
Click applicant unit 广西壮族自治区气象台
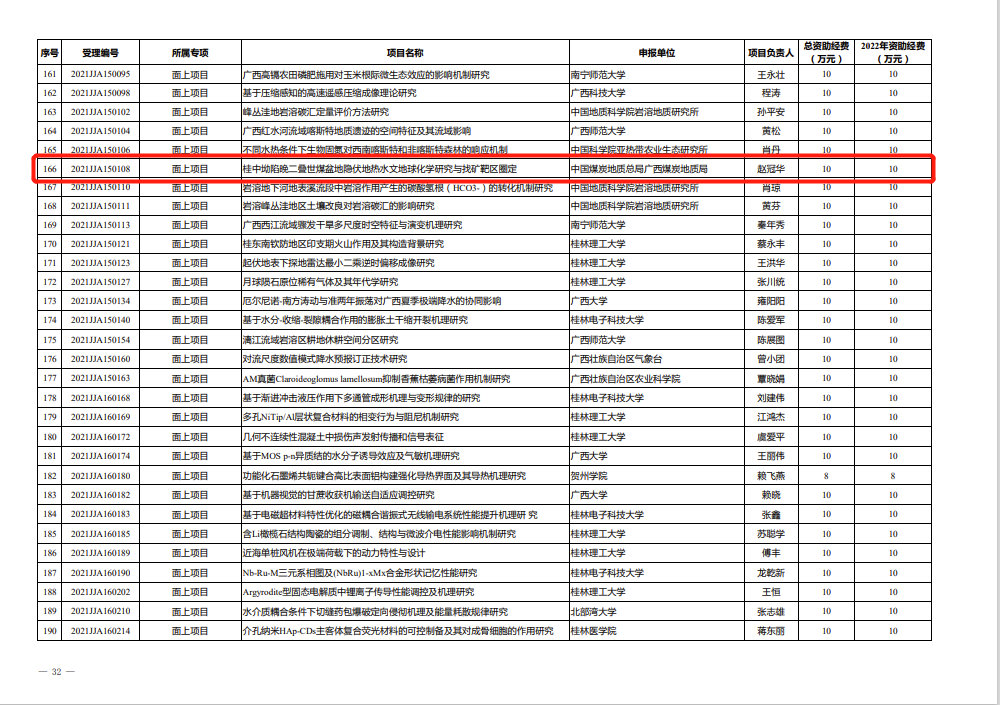click(616, 359)
